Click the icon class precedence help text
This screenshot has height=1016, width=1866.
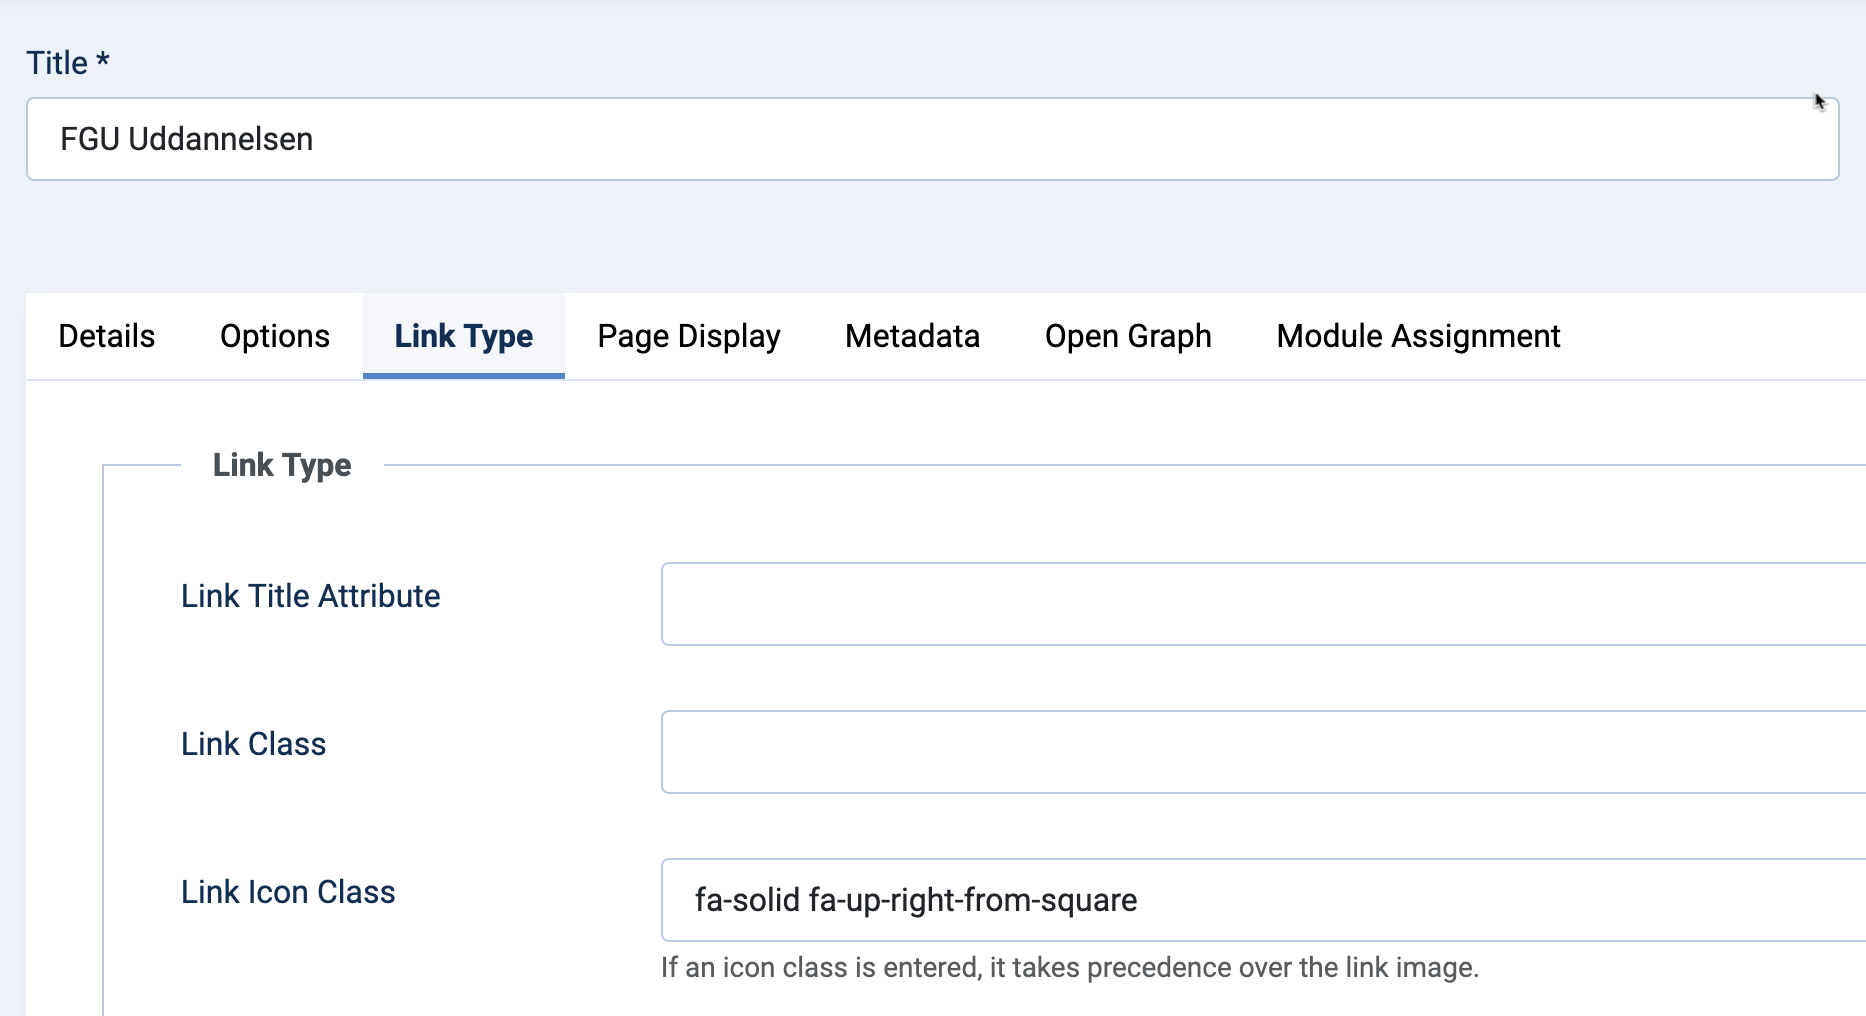[1069, 968]
